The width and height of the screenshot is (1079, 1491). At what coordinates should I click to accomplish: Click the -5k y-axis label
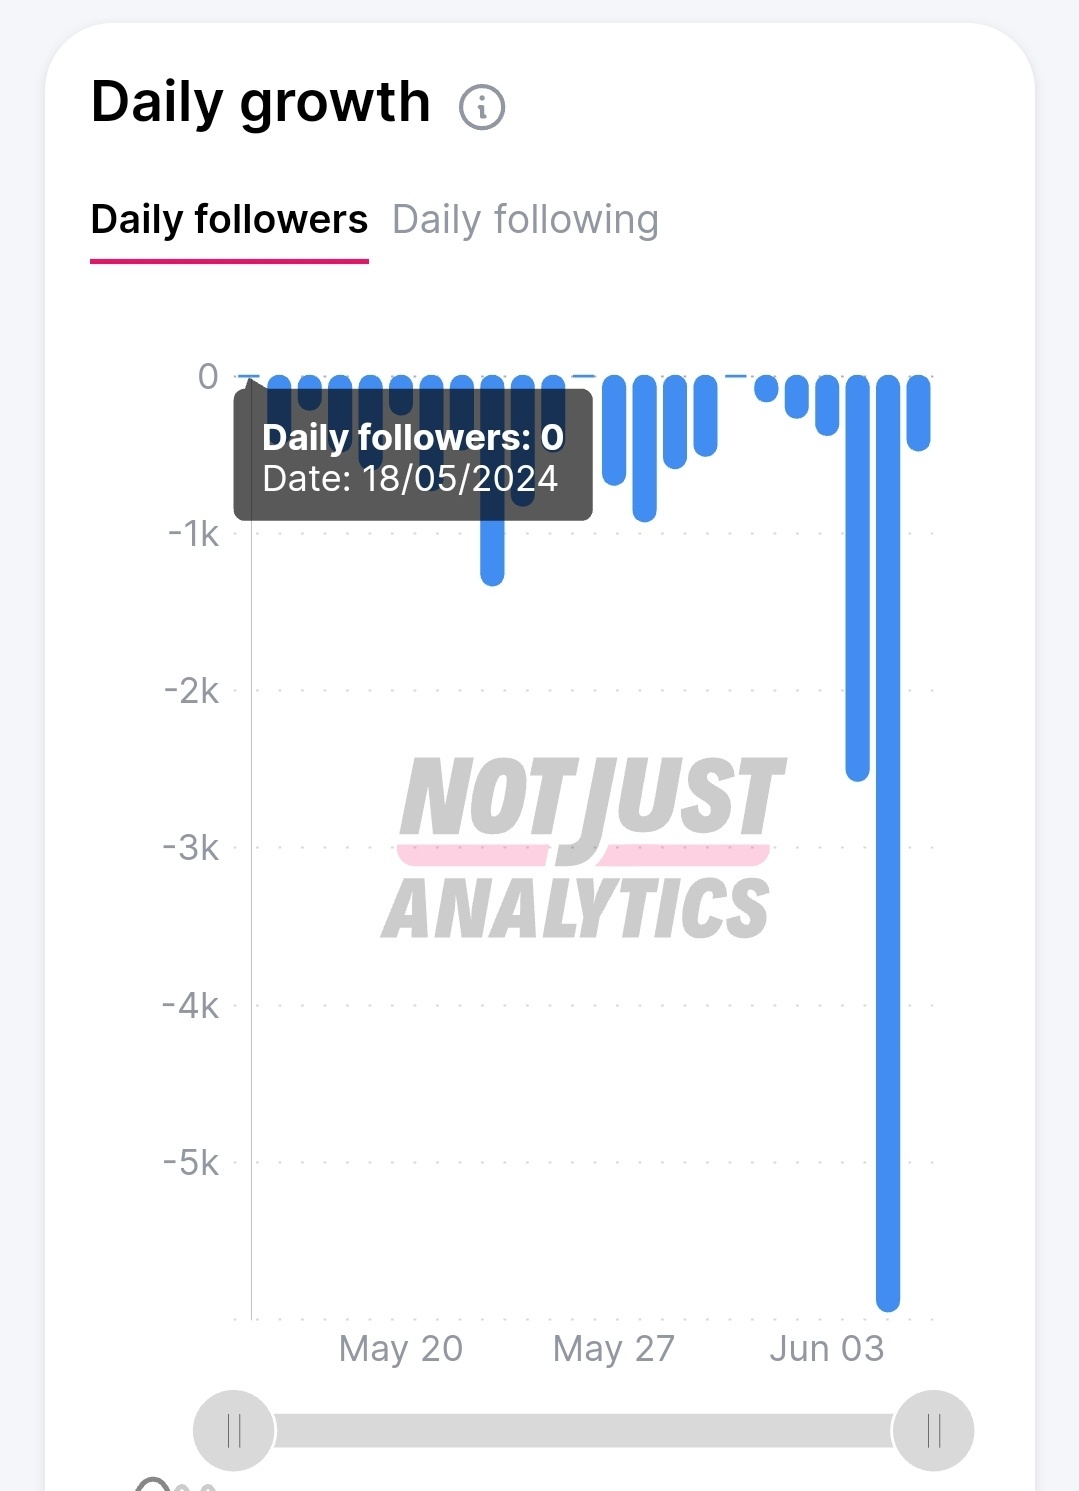coord(190,1163)
